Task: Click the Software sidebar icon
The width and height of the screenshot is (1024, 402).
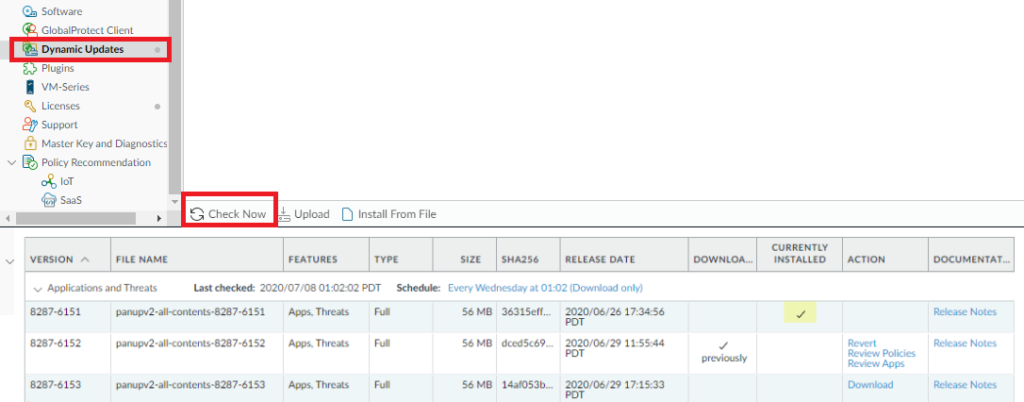Action: click(x=29, y=11)
